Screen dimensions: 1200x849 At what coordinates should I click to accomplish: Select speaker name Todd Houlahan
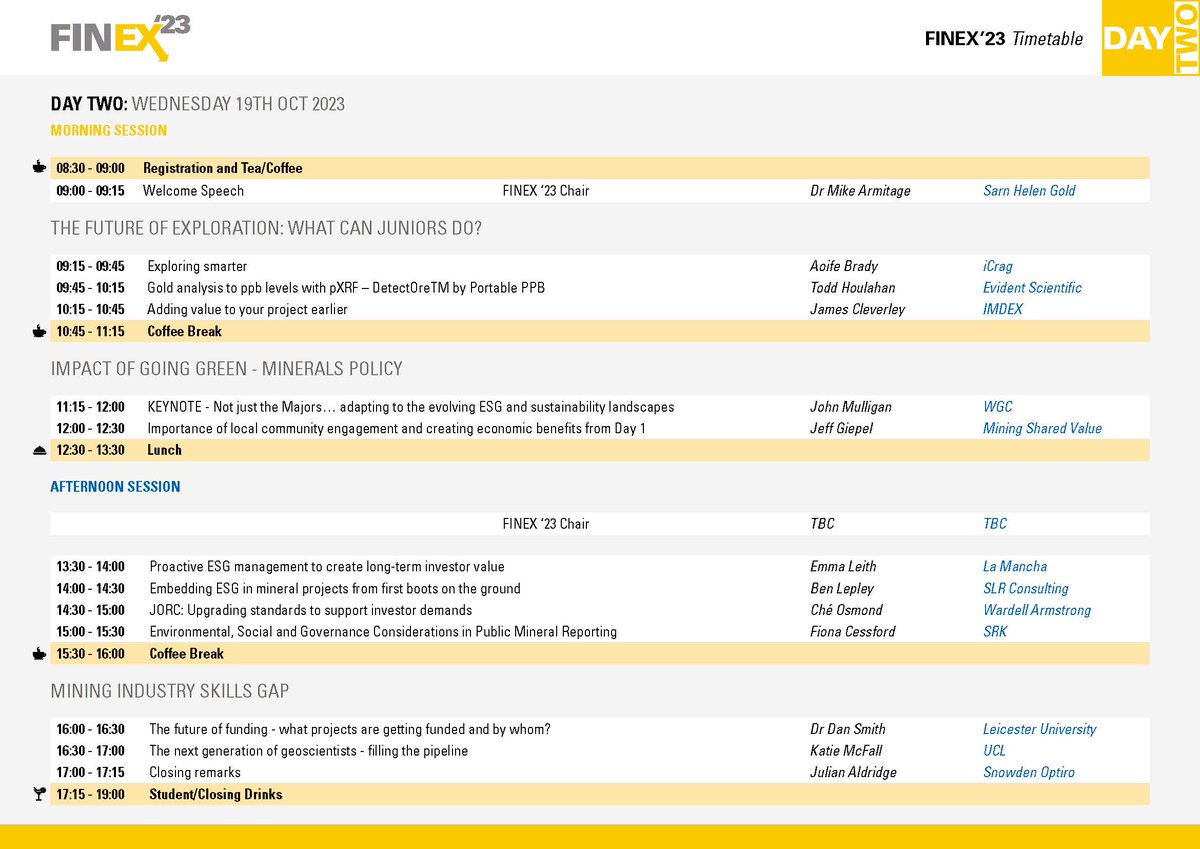853,288
